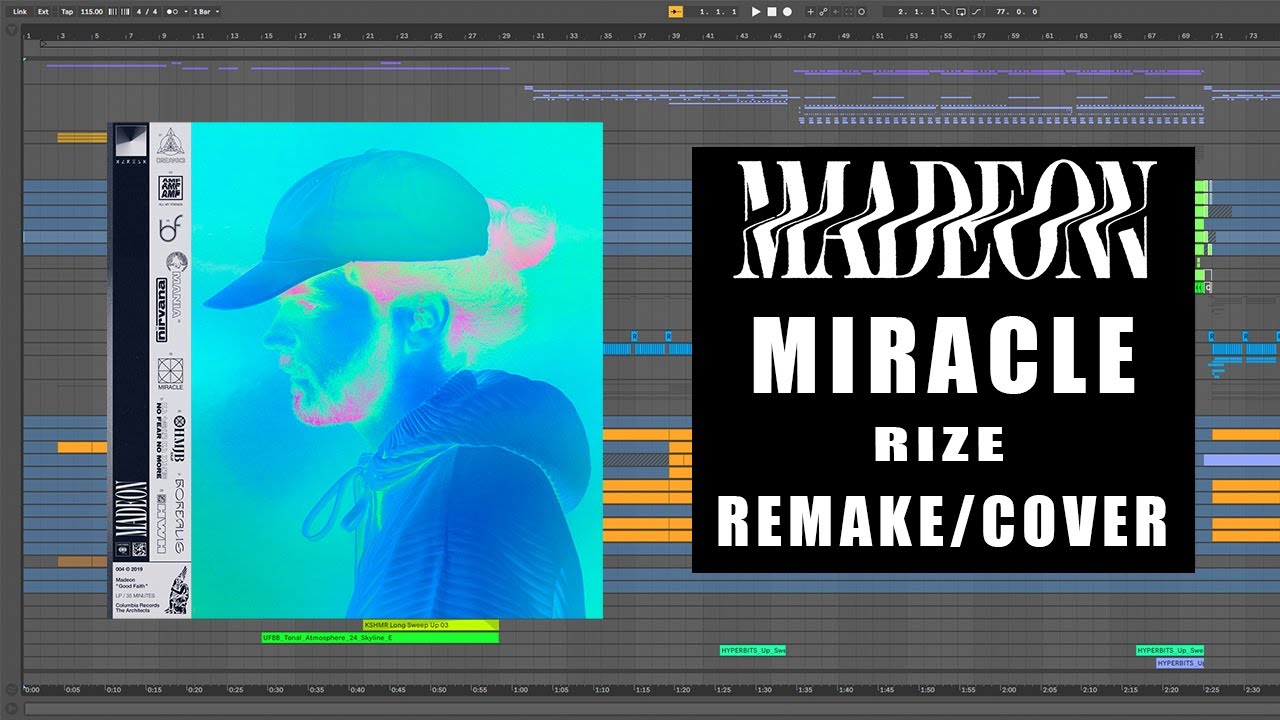Toggle the Ext external sync button
Image resolution: width=1280 pixels, height=720 pixels.
coord(43,12)
